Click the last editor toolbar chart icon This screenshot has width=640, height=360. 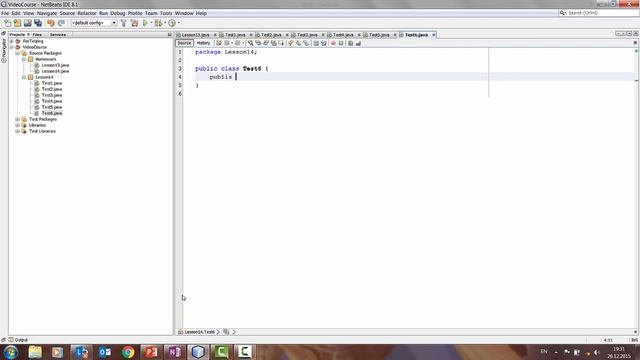(x=358, y=43)
